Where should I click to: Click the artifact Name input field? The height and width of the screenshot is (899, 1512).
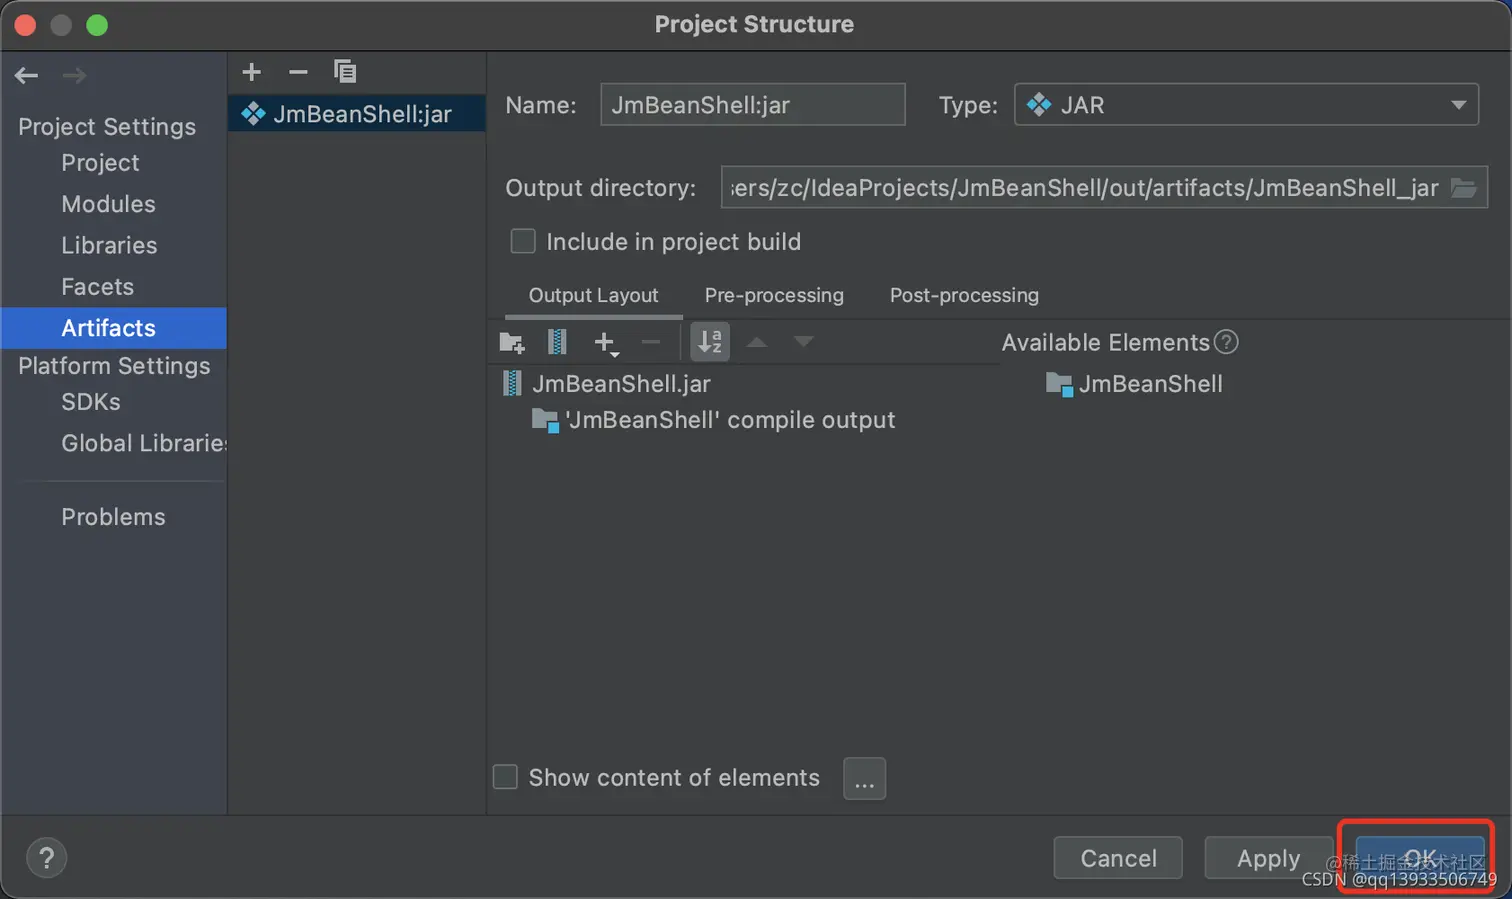[752, 105]
